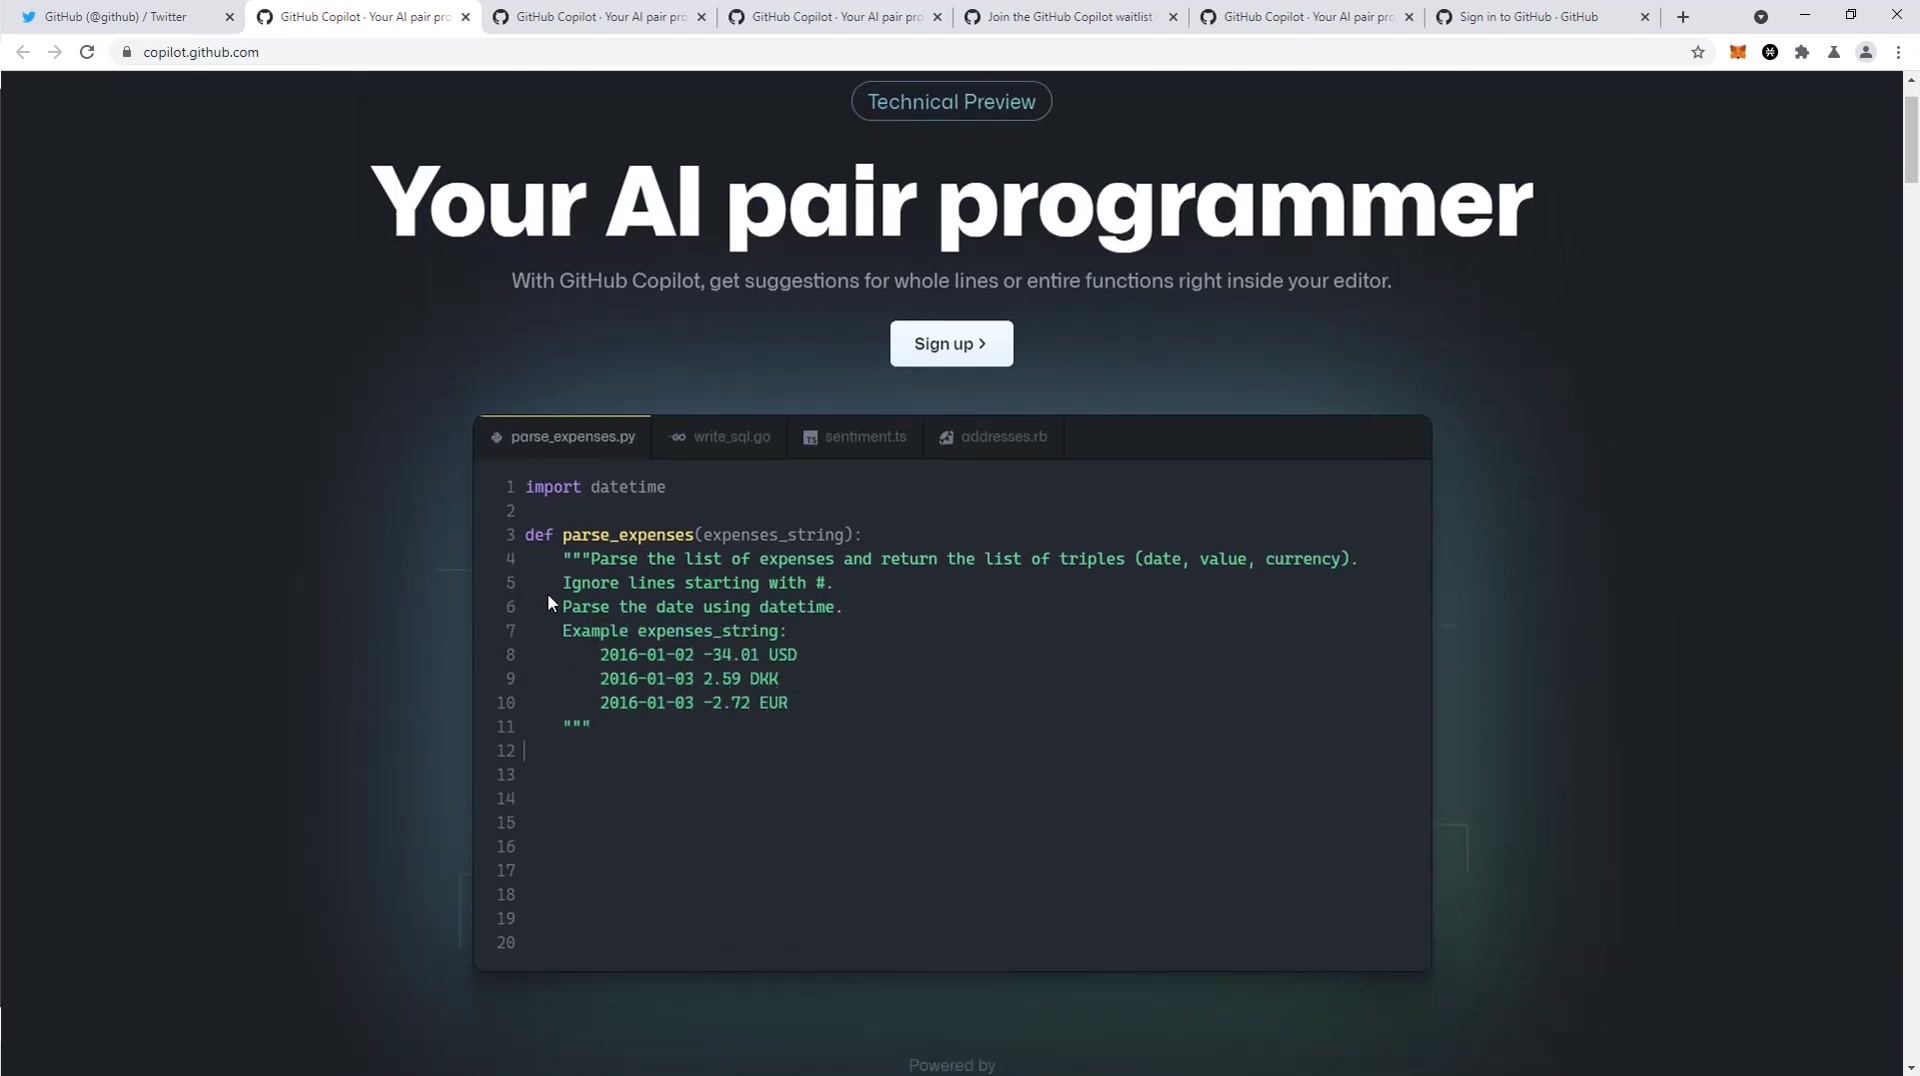Select the parse_expenses.py editor tab

click(x=564, y=437)
